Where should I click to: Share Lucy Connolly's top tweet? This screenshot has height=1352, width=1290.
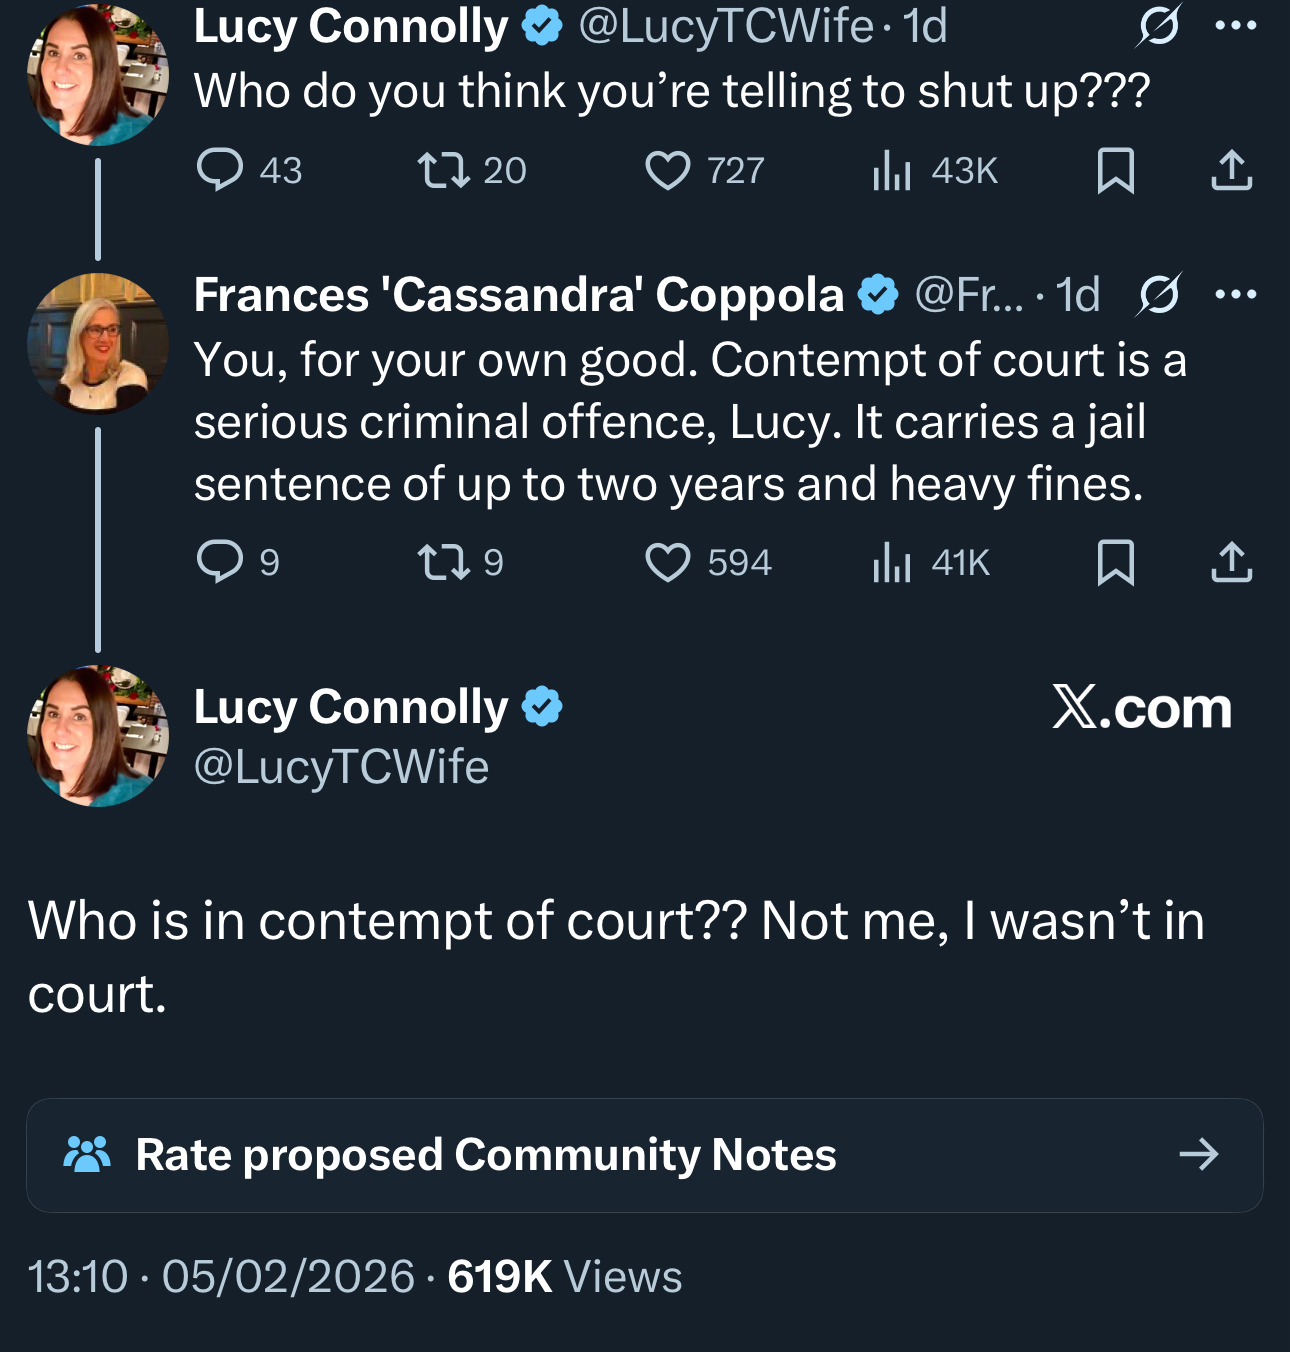coord(1231,170)
